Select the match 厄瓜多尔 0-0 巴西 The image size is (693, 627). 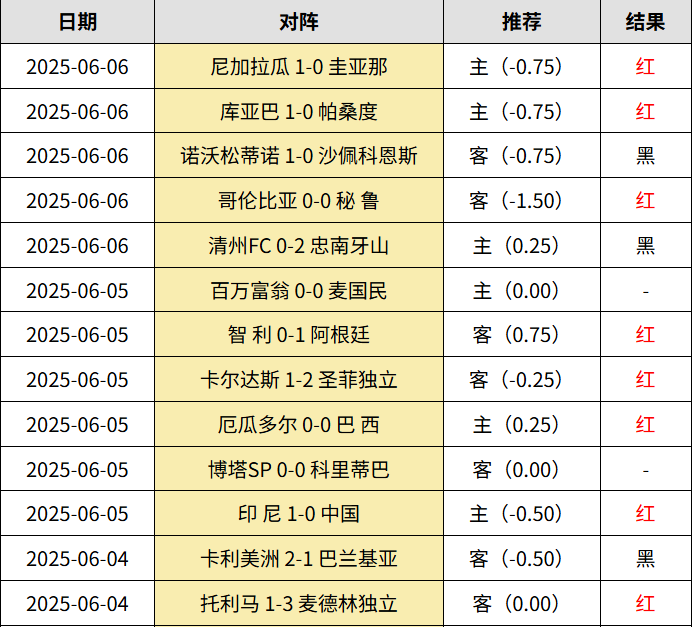[299, 425]
